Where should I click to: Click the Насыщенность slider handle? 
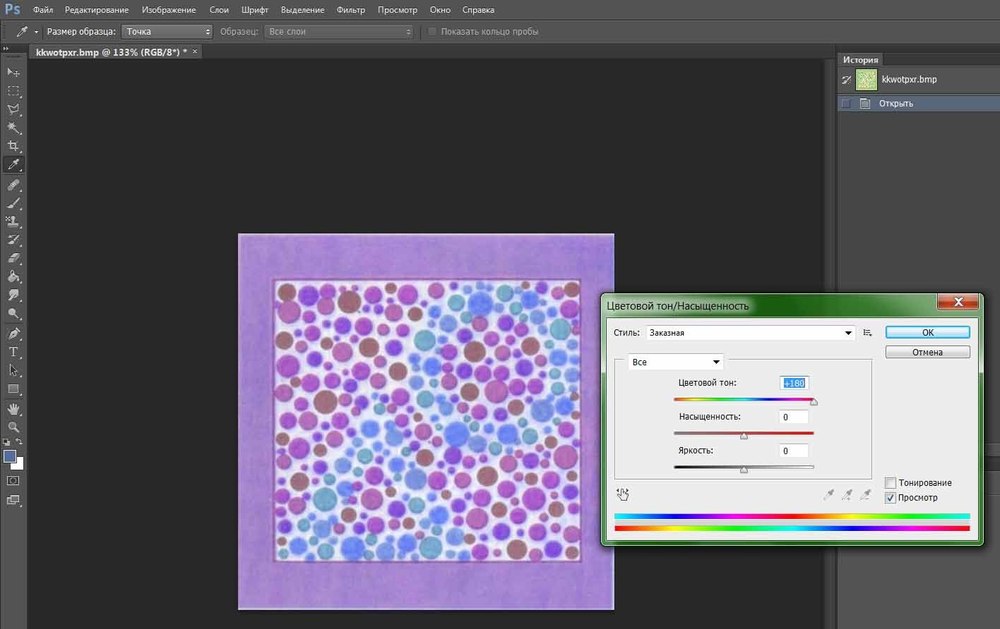coord(743,436)
